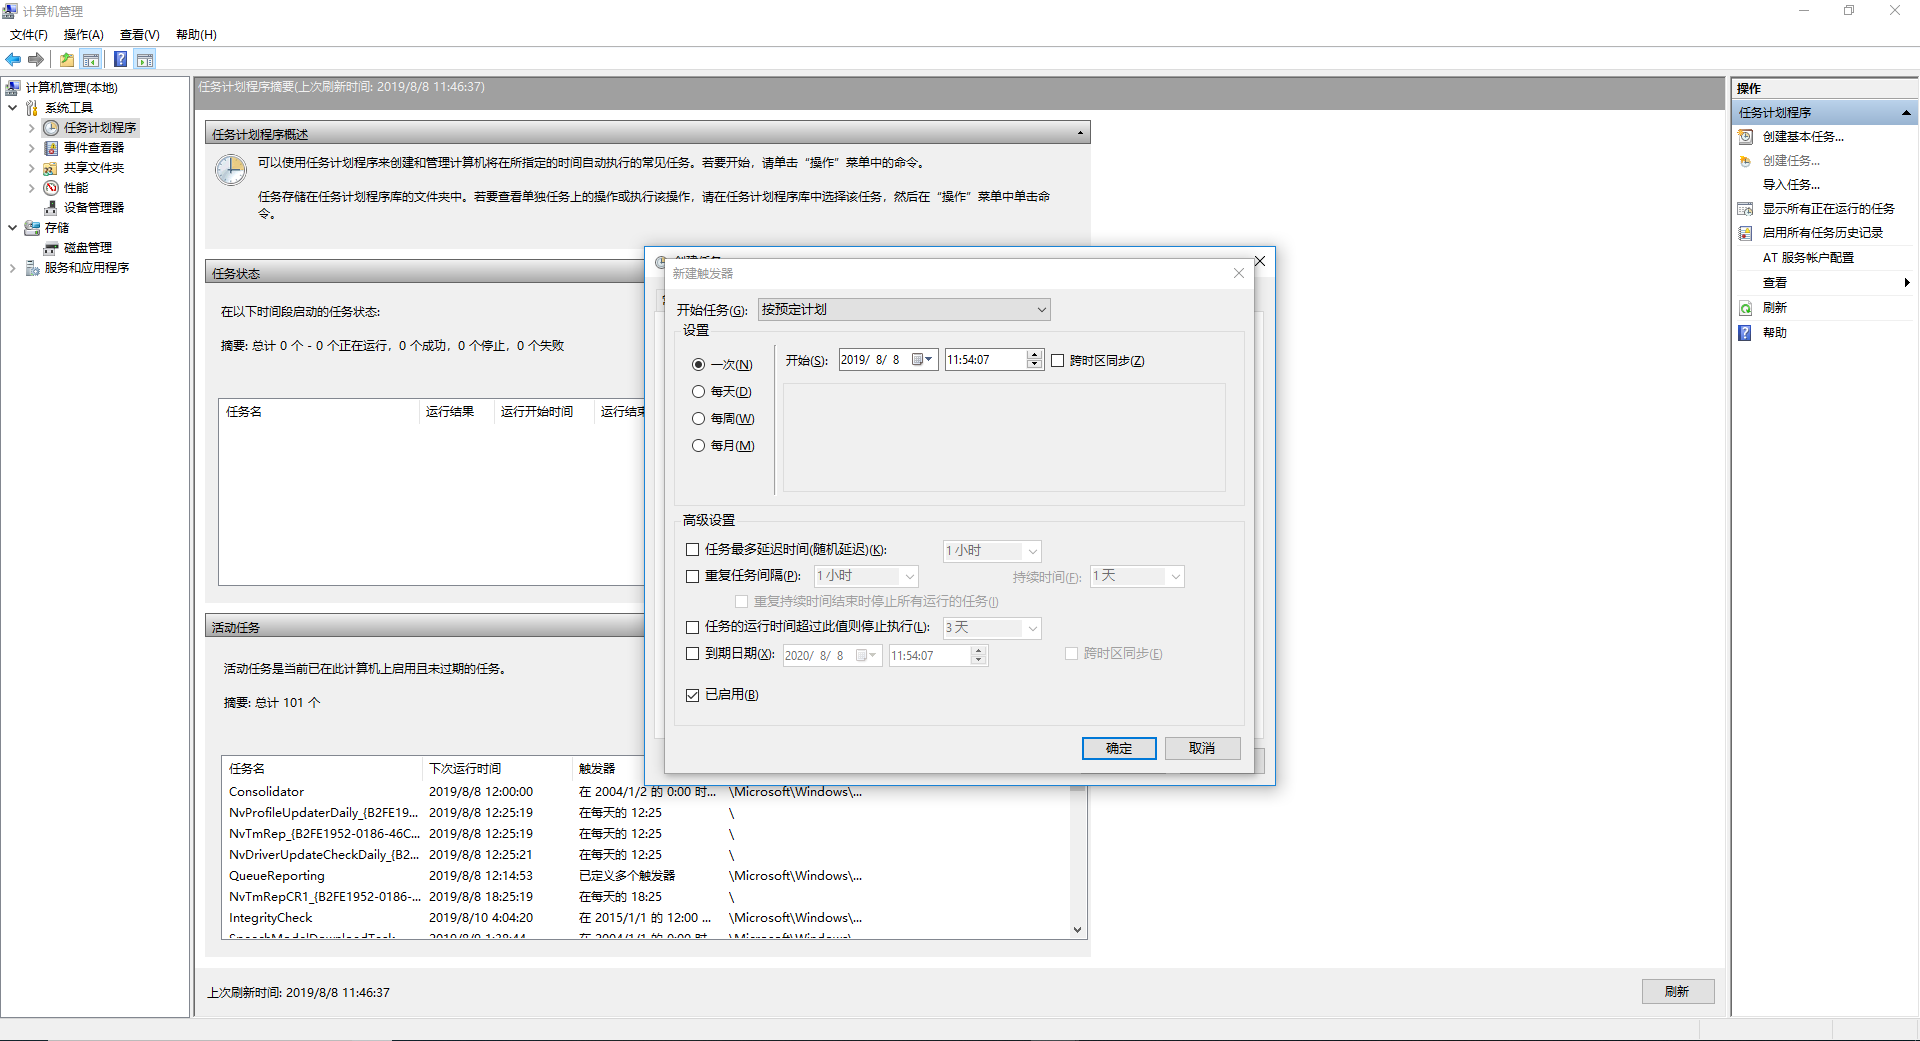Screen dimensions: 1920x1041
Task: Click the 存储 icon in tree
Action: 32,228
